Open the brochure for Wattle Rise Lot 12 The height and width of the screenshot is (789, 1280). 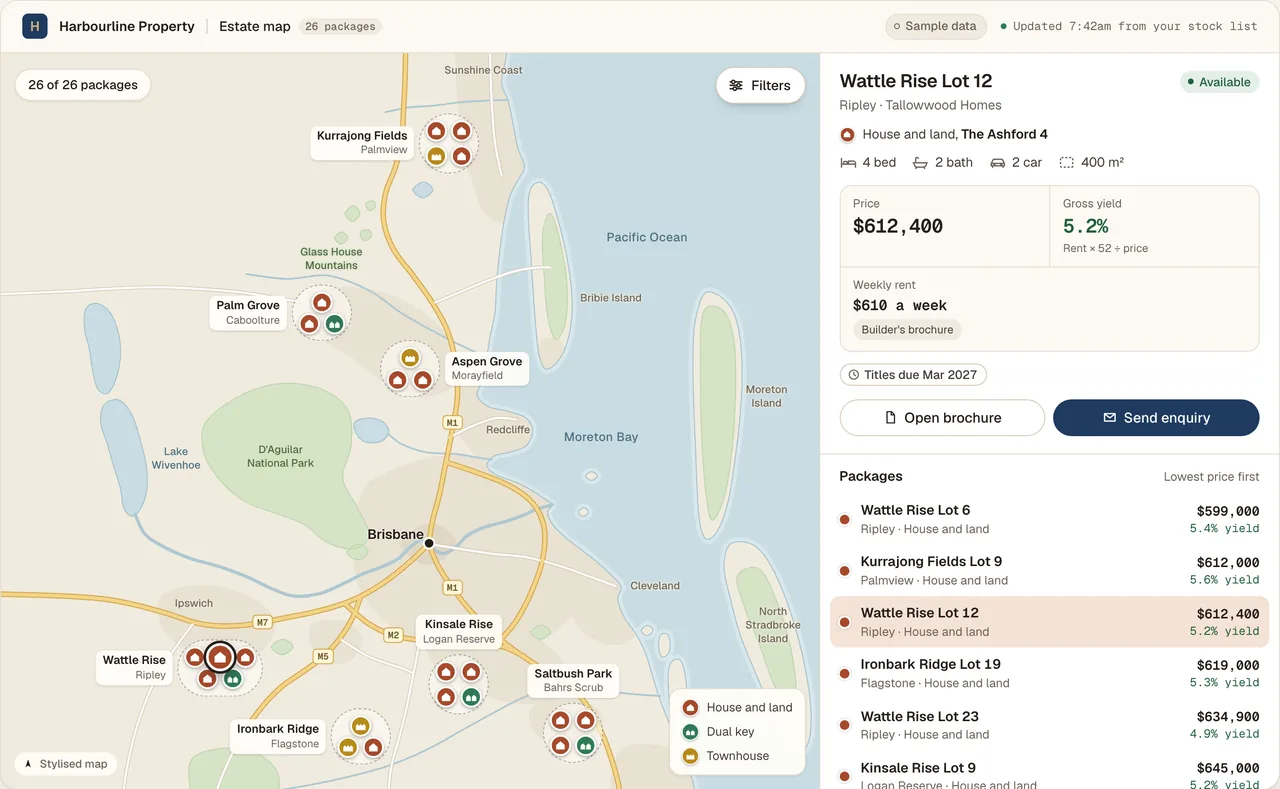coord(942,418)
